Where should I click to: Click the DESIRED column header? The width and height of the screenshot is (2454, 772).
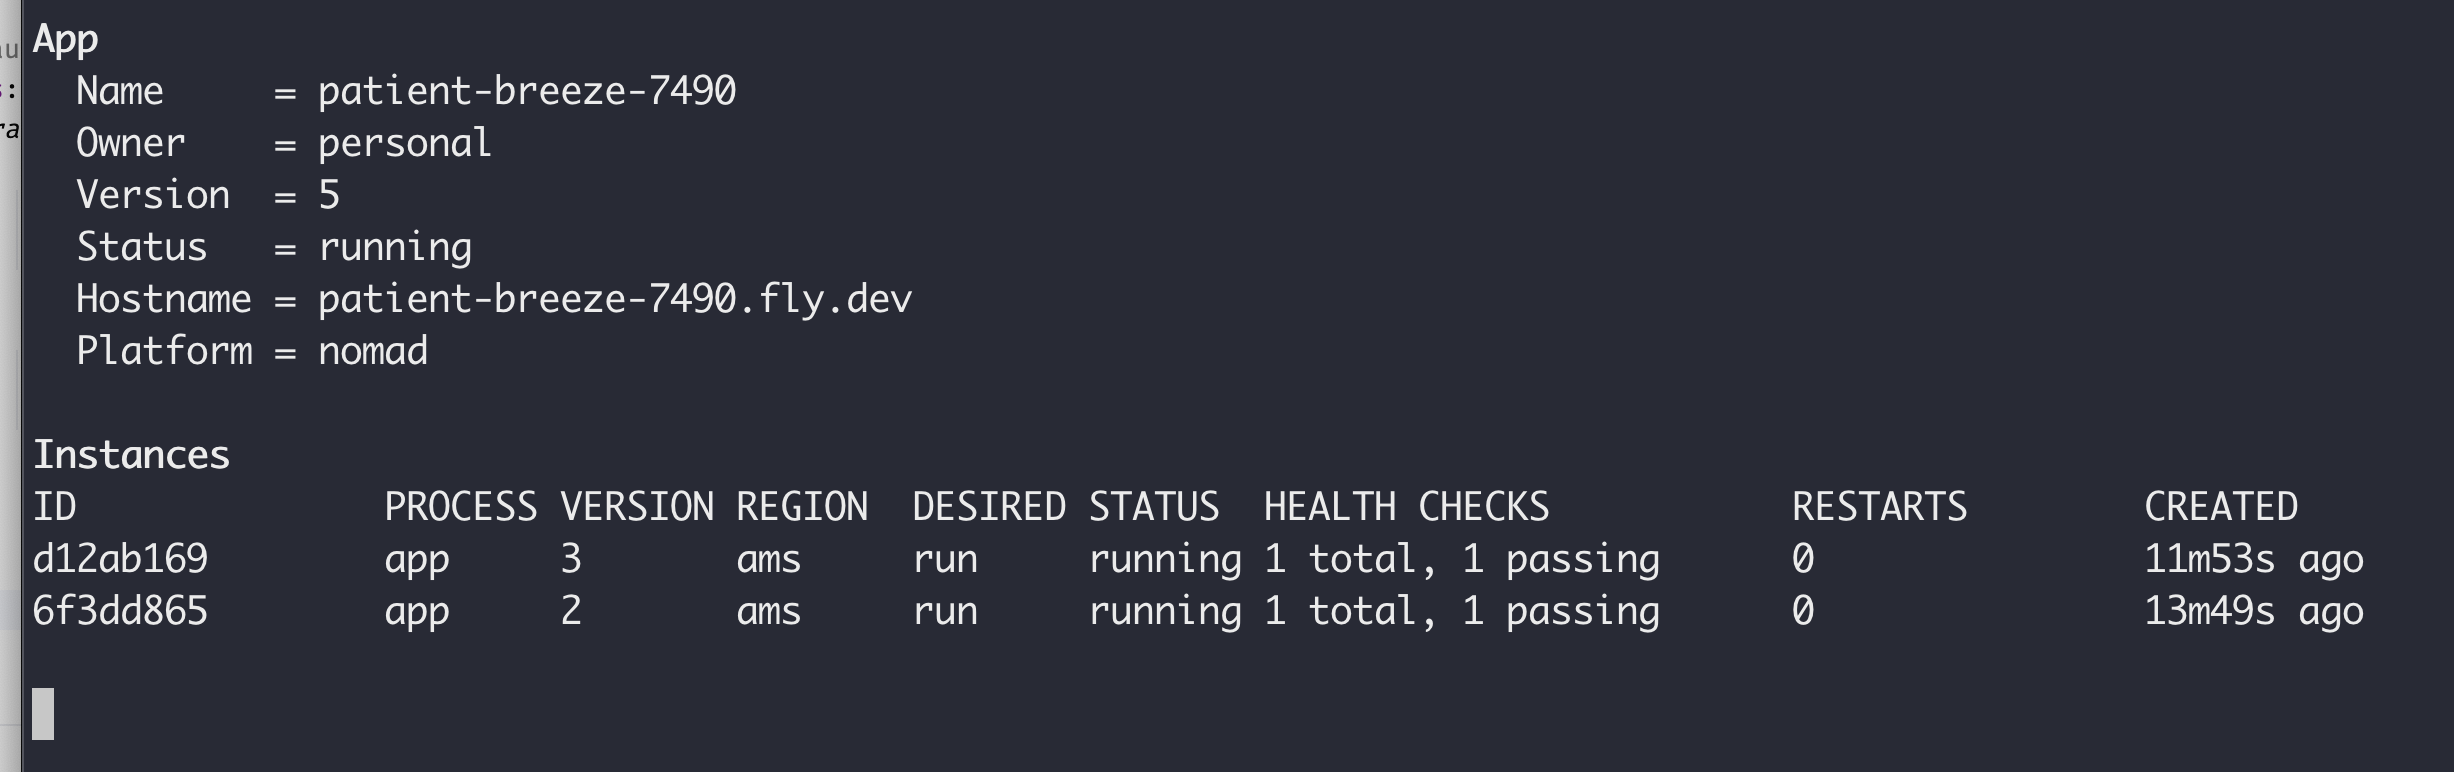tap(988, 507)
